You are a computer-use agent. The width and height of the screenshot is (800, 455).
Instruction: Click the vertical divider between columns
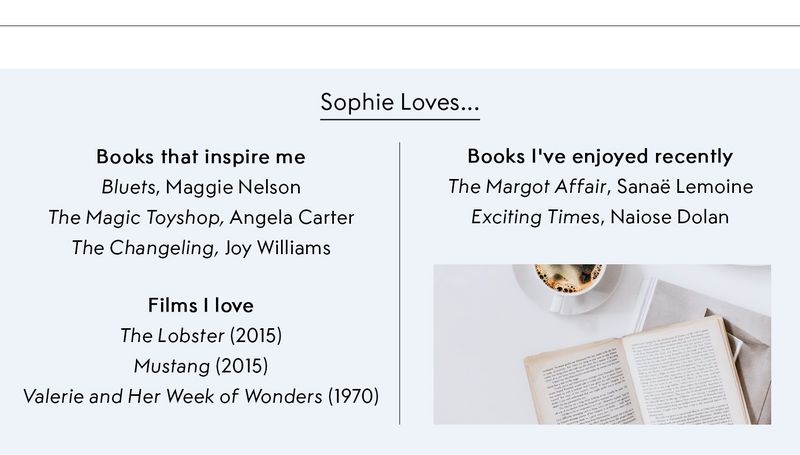pyautogui.click(x=399, y=284)
